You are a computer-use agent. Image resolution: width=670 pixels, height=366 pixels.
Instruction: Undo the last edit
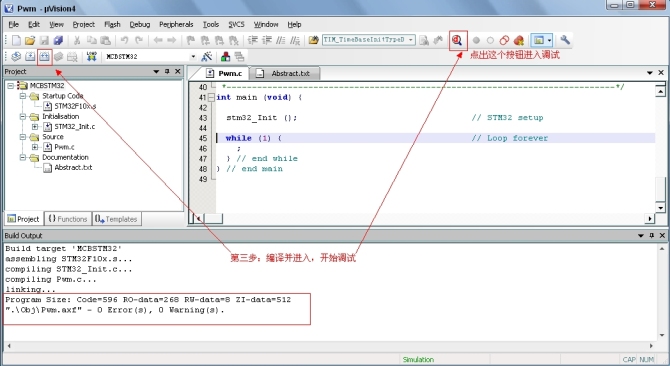click(124, 40)
